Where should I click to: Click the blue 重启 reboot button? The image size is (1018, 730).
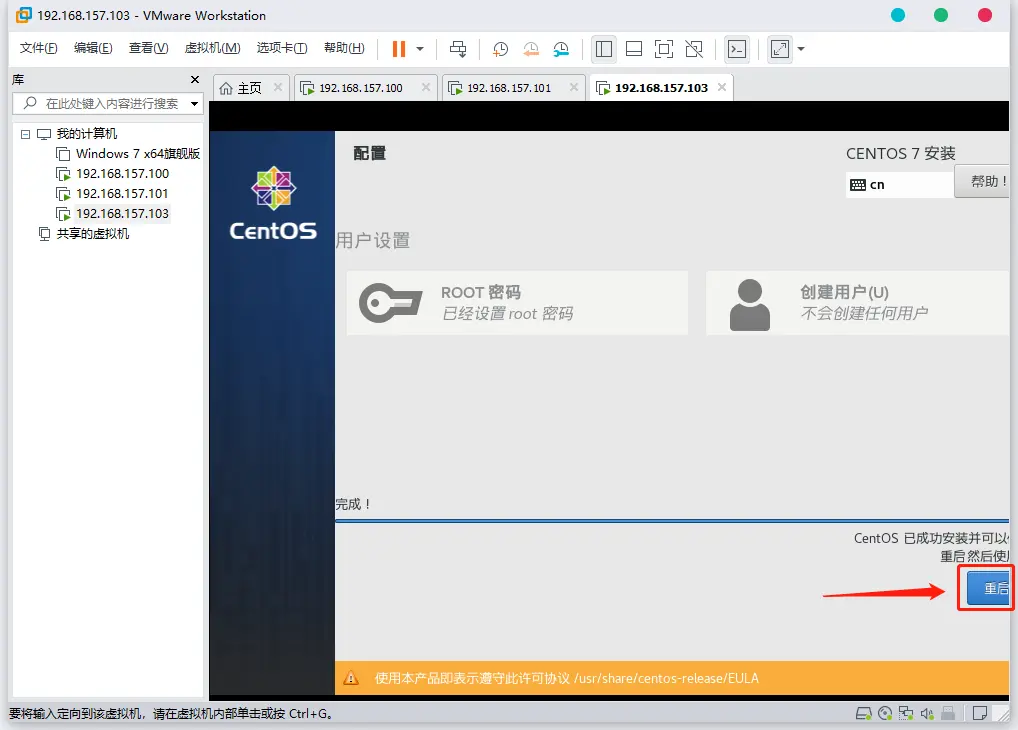988,588
